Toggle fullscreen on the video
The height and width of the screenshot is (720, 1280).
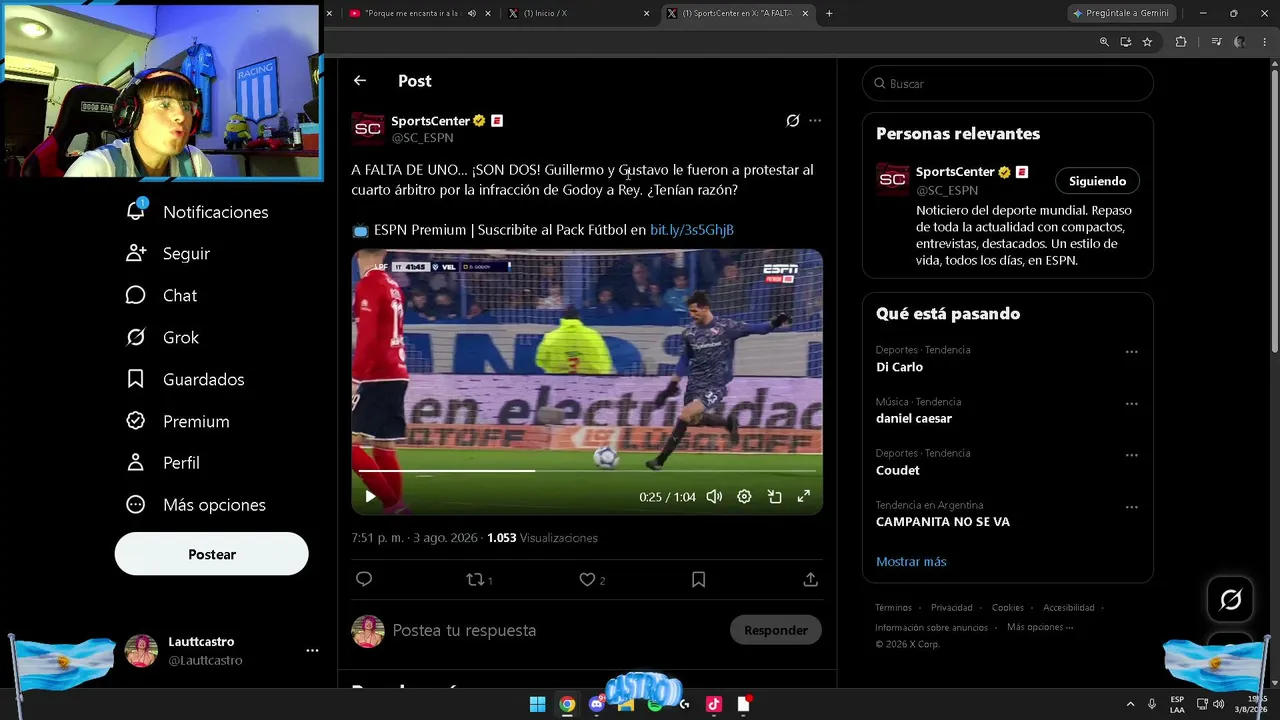pyautogui.click(x=803, y=496)
